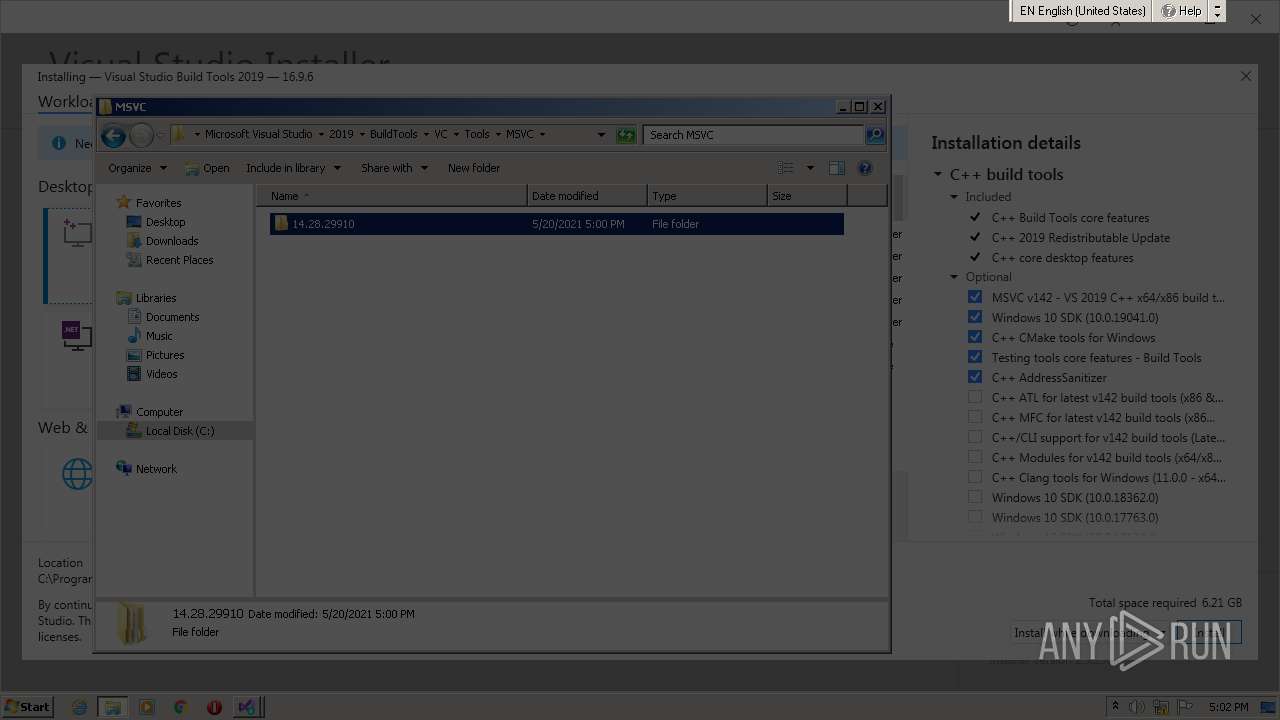Change the Explorer view layout icon

[x=786, y=168]
